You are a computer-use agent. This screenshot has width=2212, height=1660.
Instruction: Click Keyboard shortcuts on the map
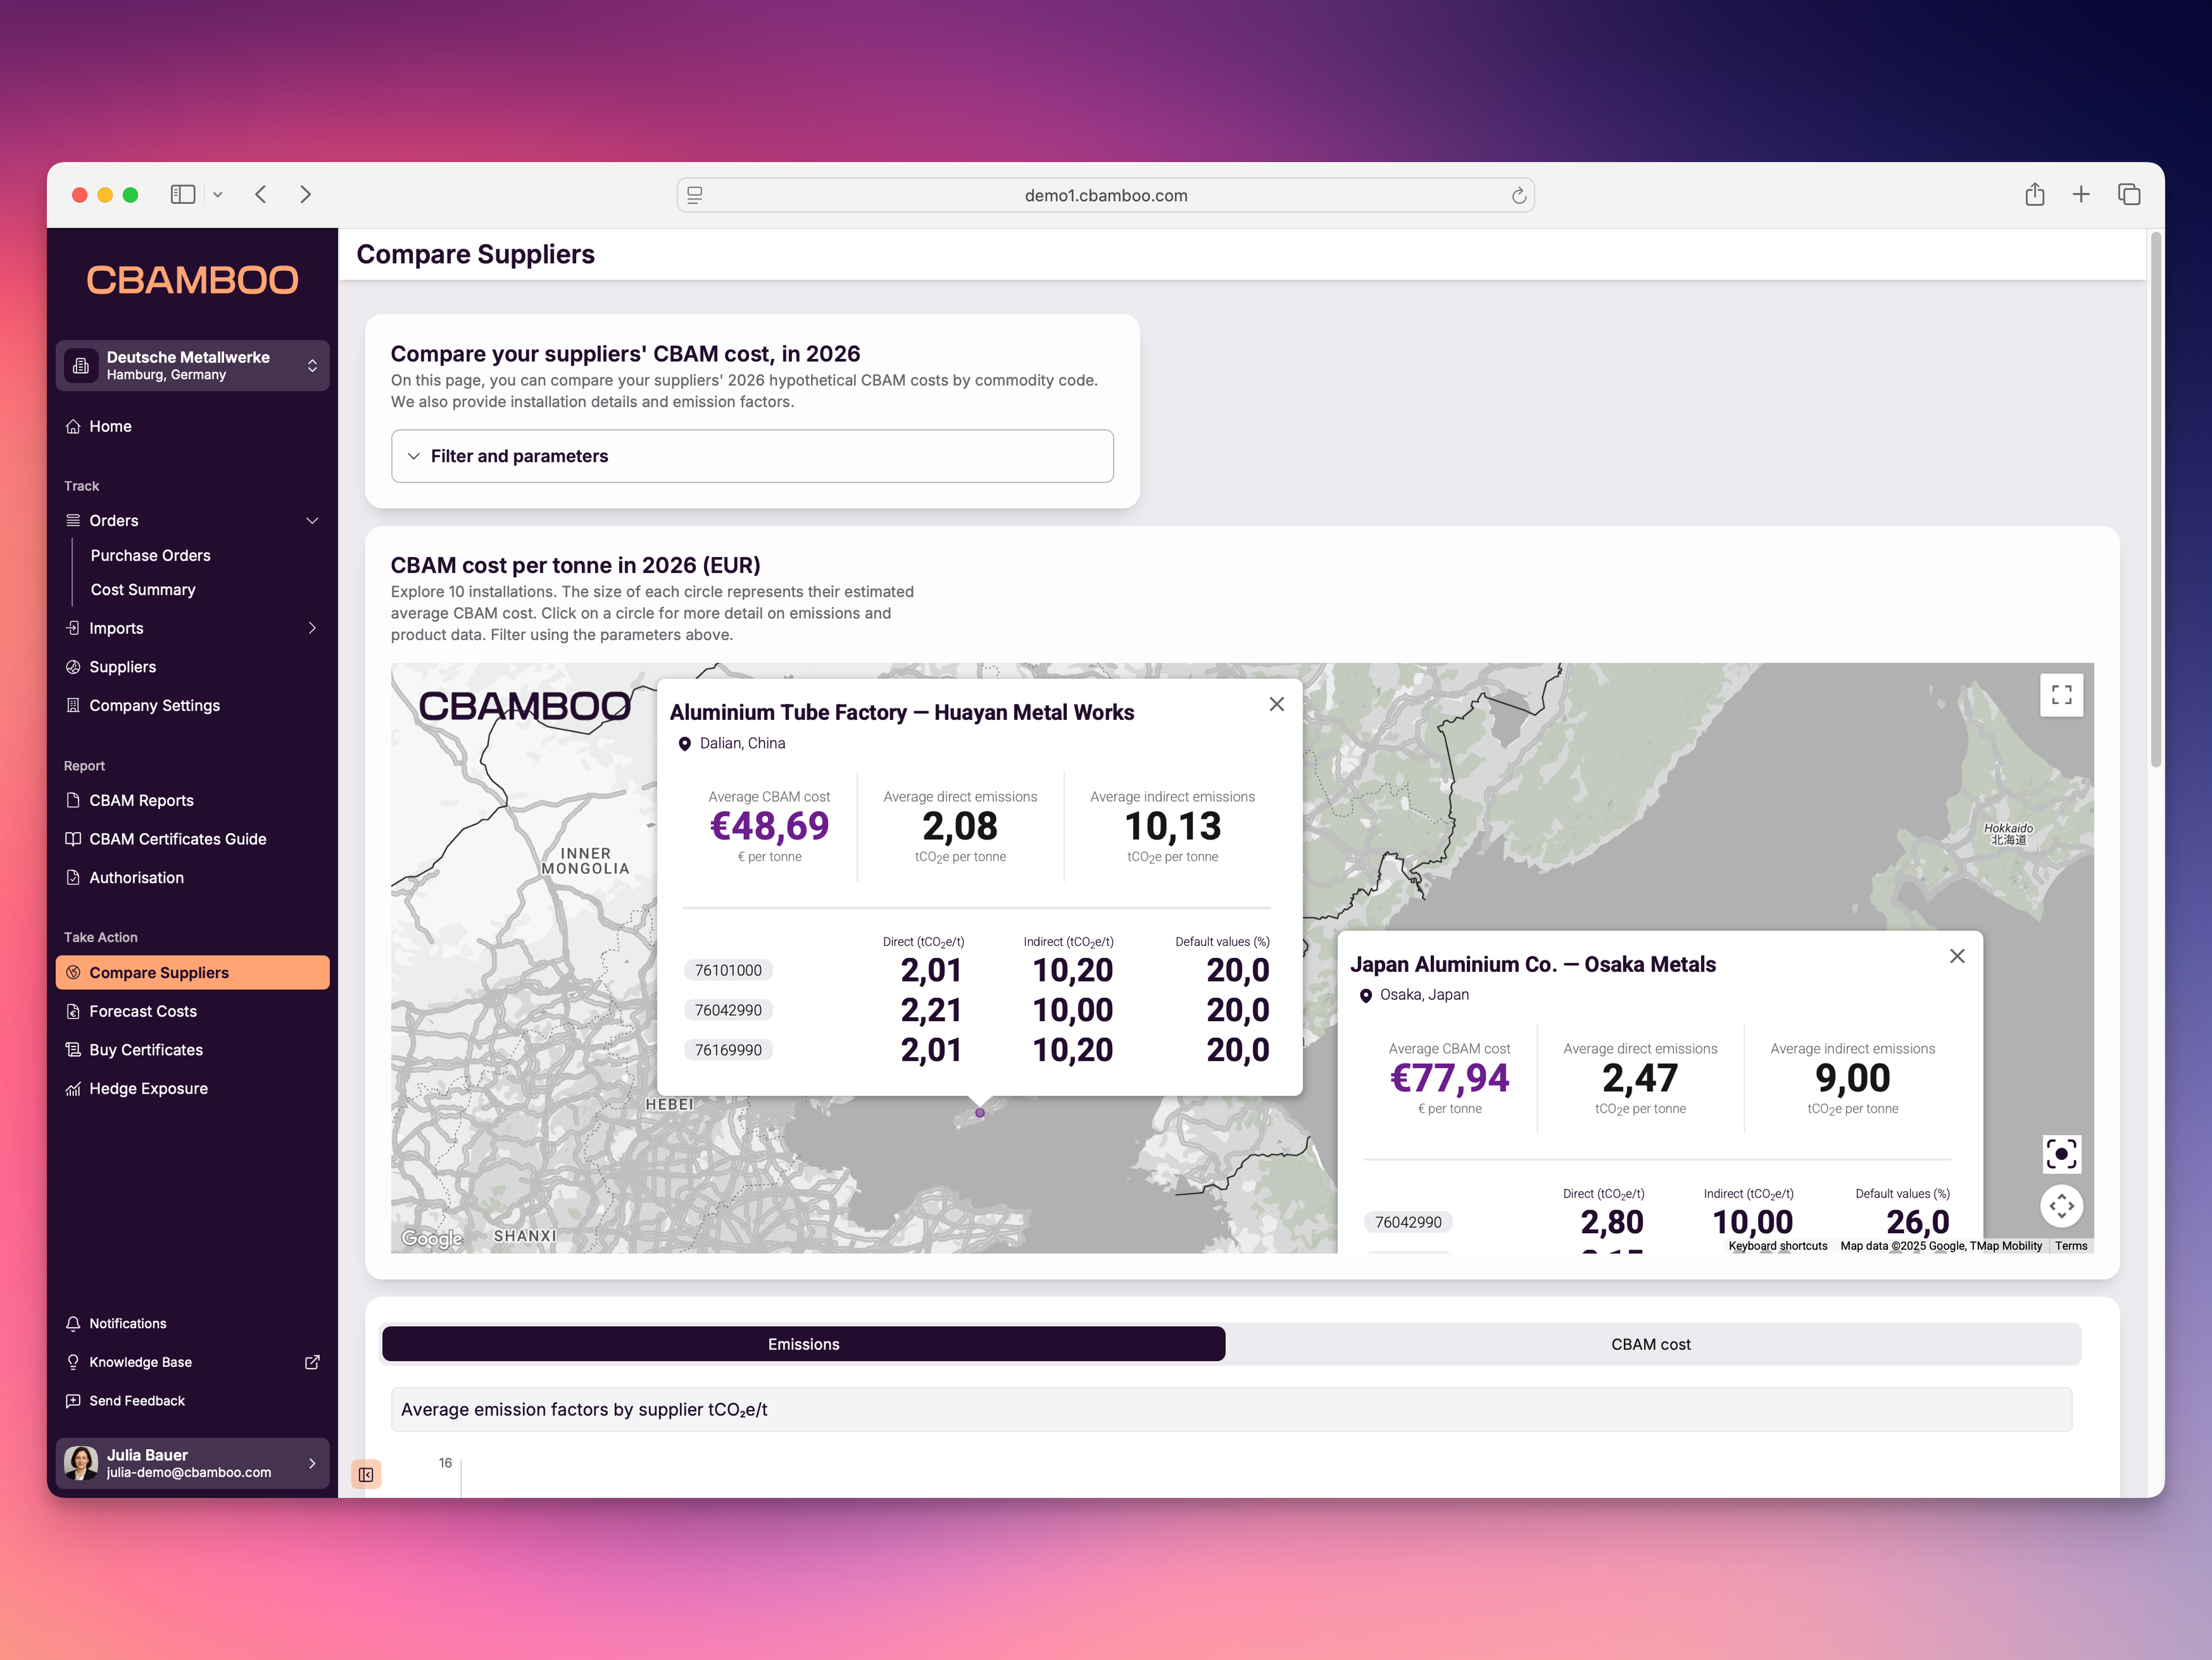pos(1778,1246)
